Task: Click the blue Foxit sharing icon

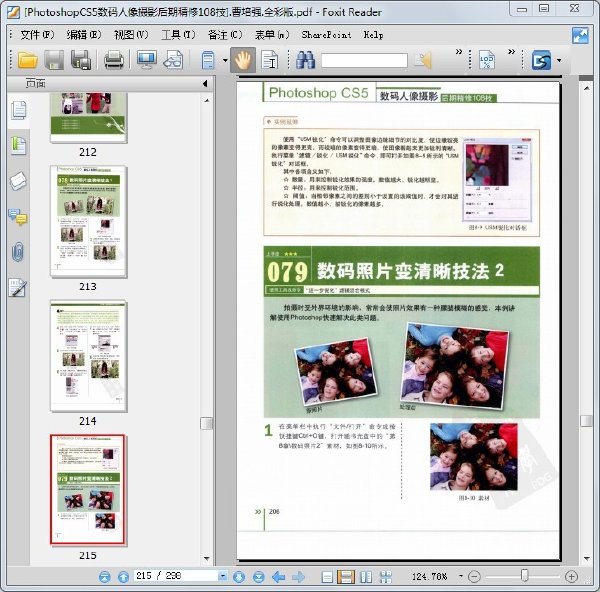Action: (x=541, y=60)
